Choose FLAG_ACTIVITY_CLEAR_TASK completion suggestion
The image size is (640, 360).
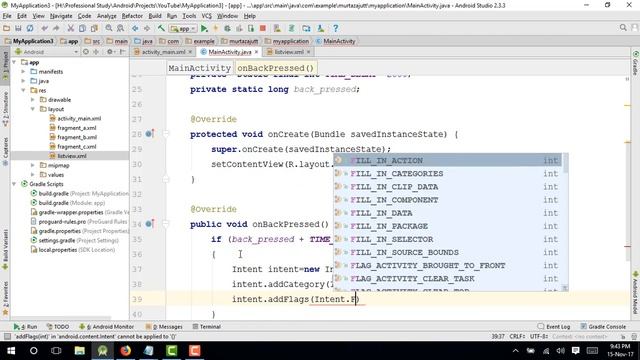pos(447,279)
